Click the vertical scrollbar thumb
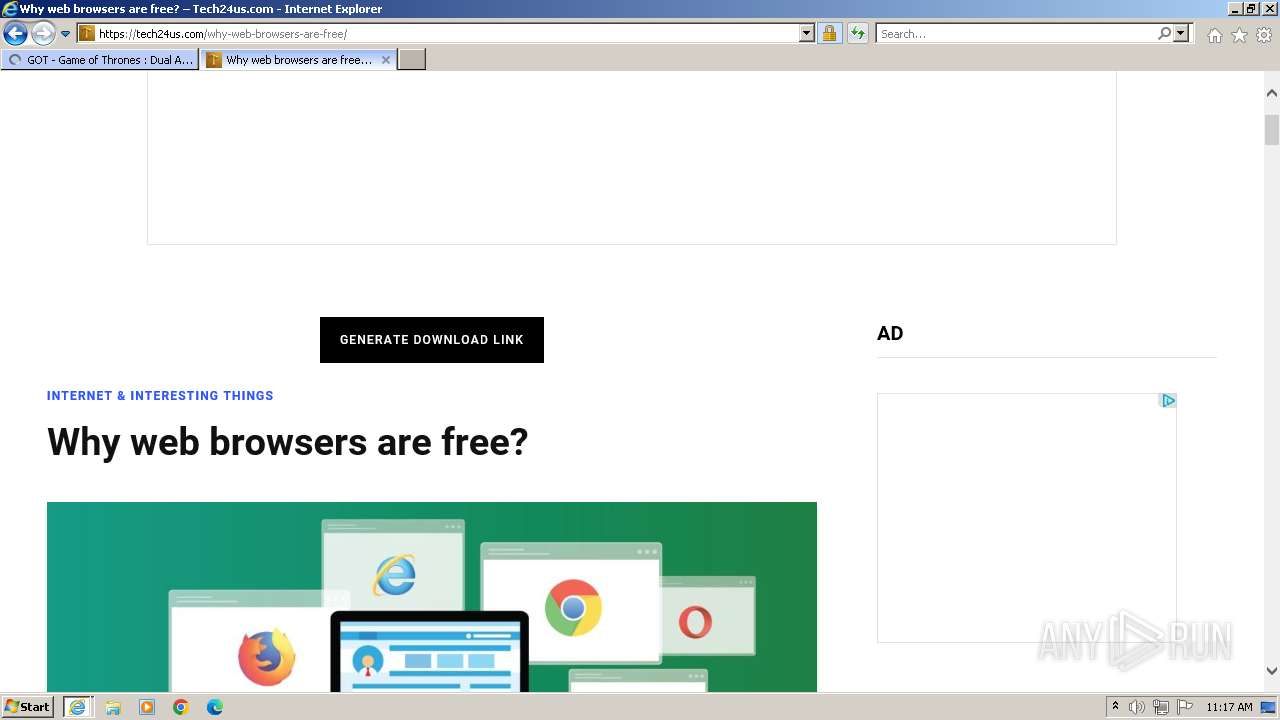The height and width of the screenshot is (720, 1280). pyautogui.click(x=1272, y=130)
